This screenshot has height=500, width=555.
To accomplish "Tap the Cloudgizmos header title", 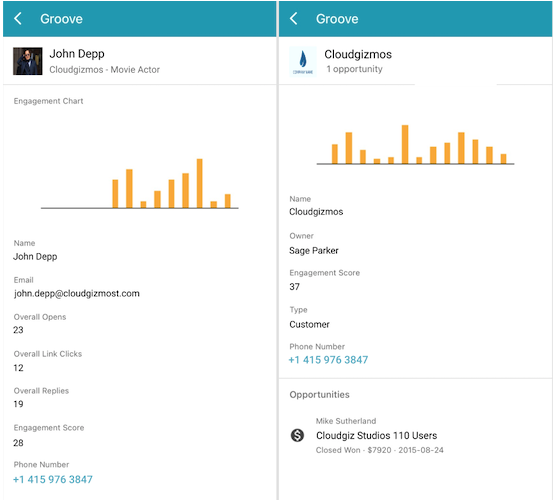I will tap(358, 54).
